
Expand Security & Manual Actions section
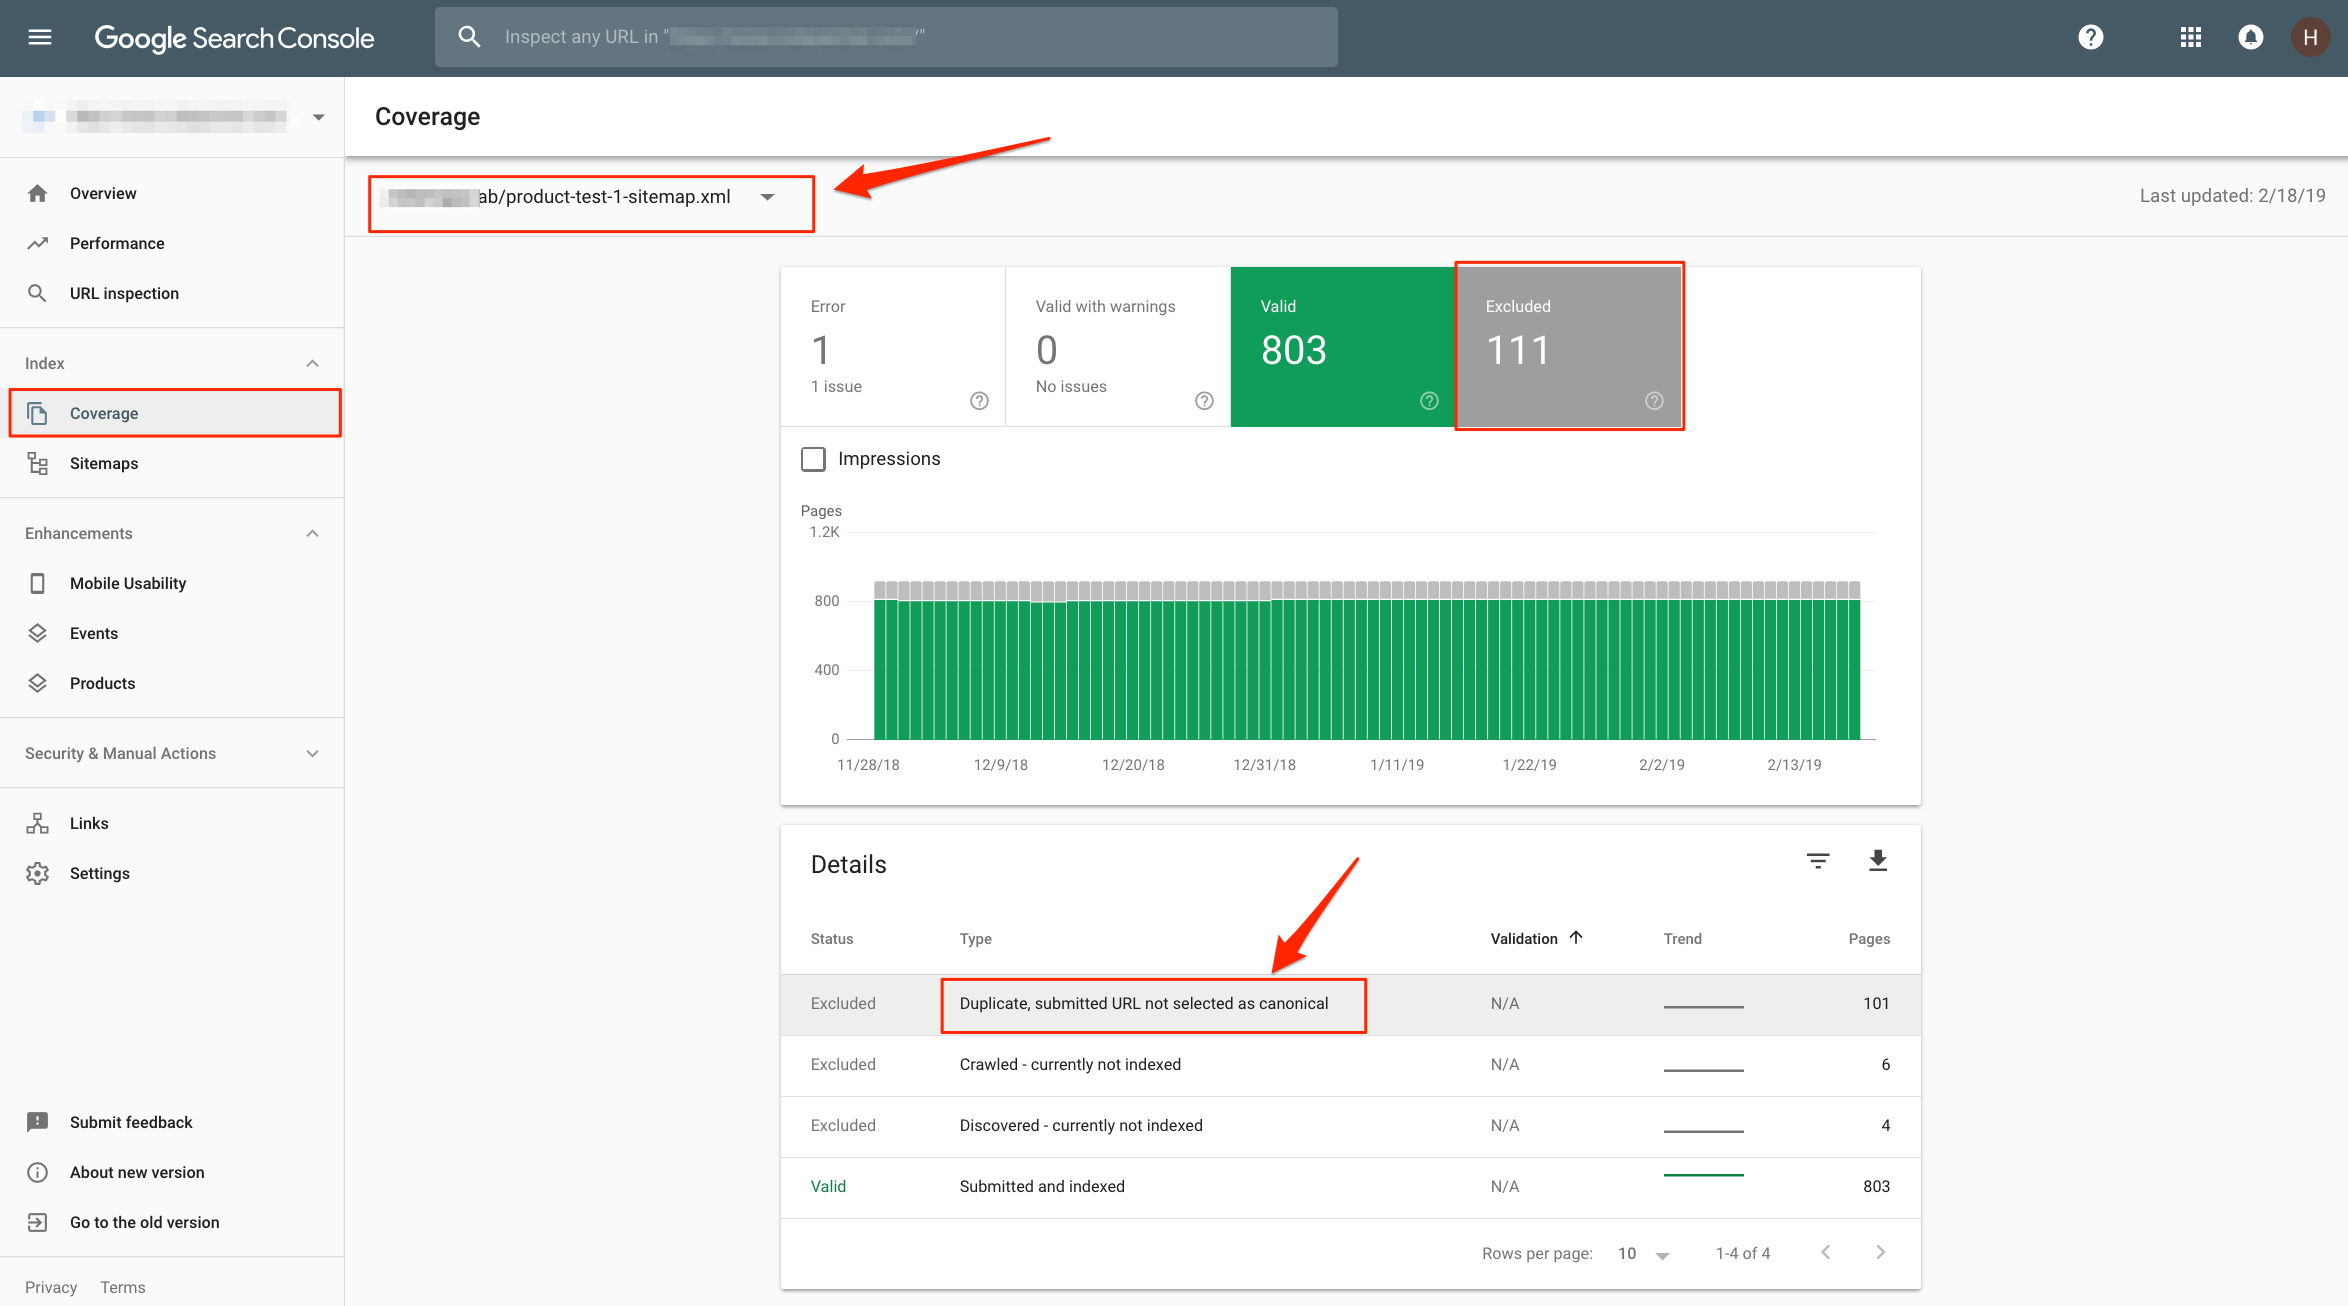[312, 753]
